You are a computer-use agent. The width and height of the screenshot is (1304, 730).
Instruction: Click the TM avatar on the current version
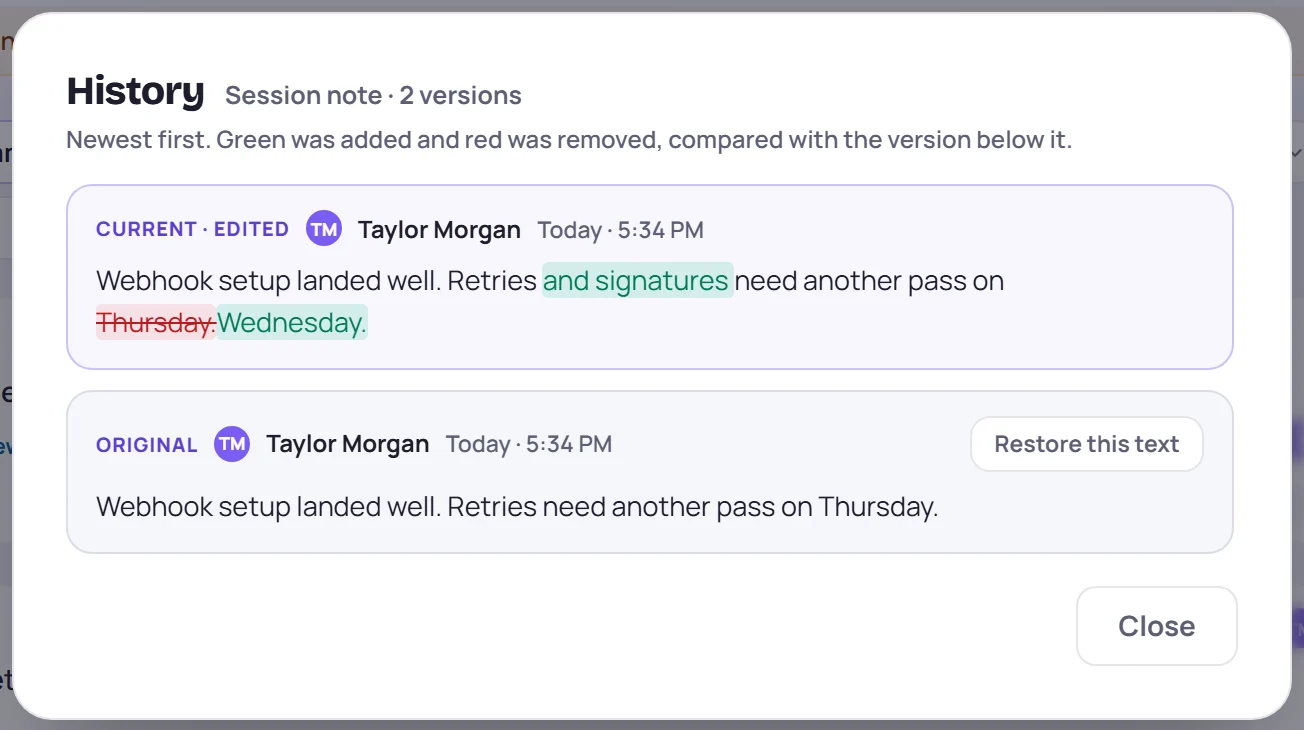point(324,229)
